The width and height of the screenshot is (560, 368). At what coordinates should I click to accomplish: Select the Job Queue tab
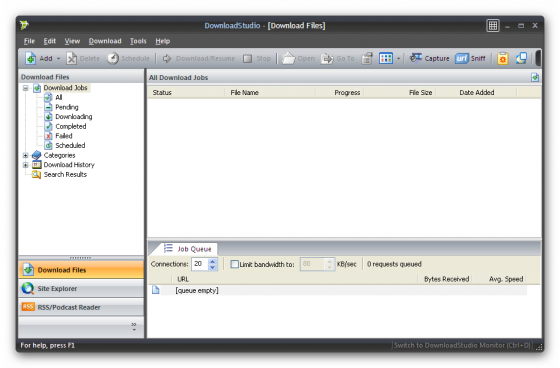[x=188, y=249]
